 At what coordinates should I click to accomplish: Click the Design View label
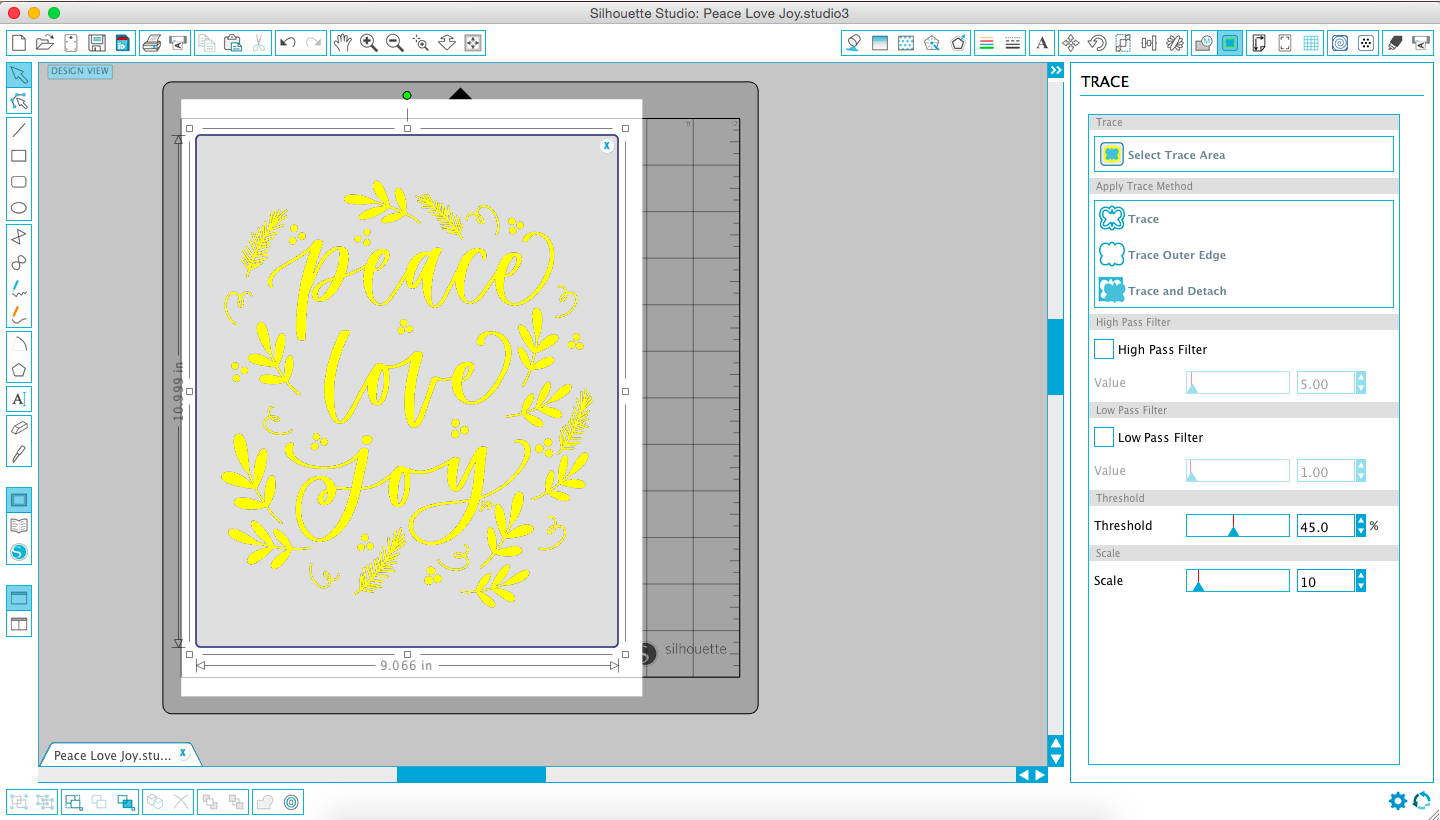click(x=80, y=71)
